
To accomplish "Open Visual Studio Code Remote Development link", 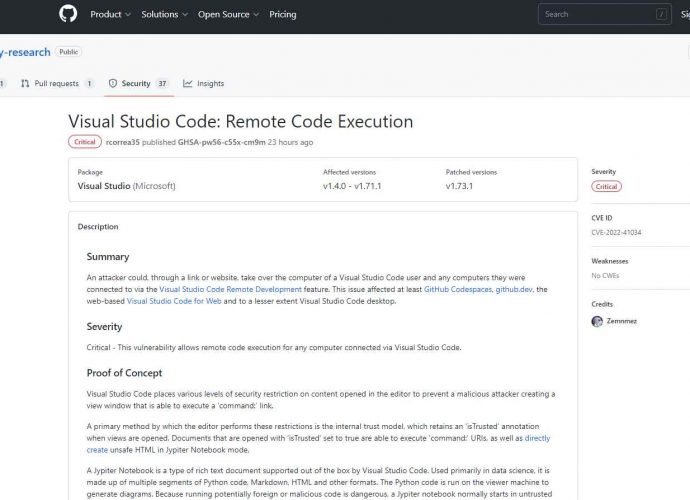I will point(230,289).
